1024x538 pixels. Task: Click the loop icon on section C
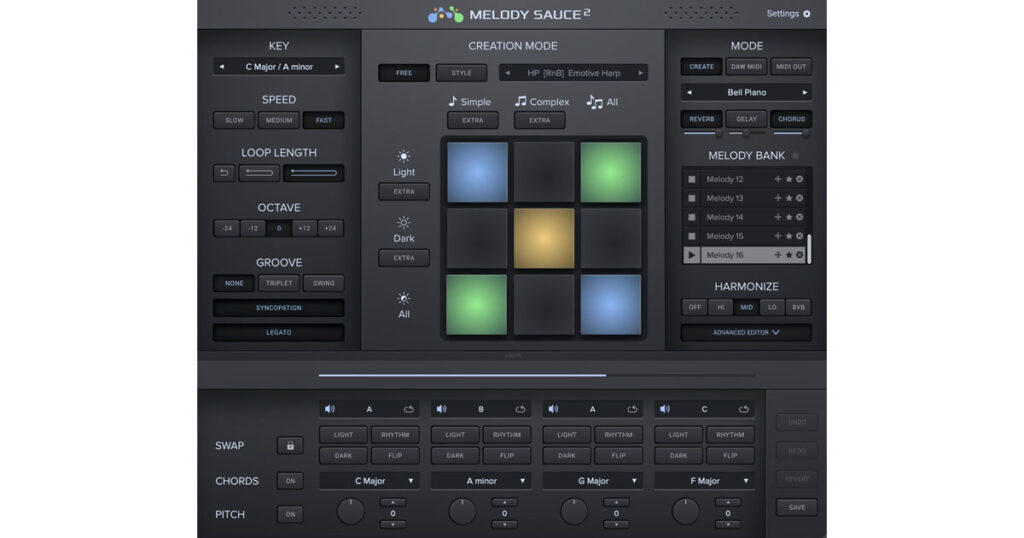(744, 409)
